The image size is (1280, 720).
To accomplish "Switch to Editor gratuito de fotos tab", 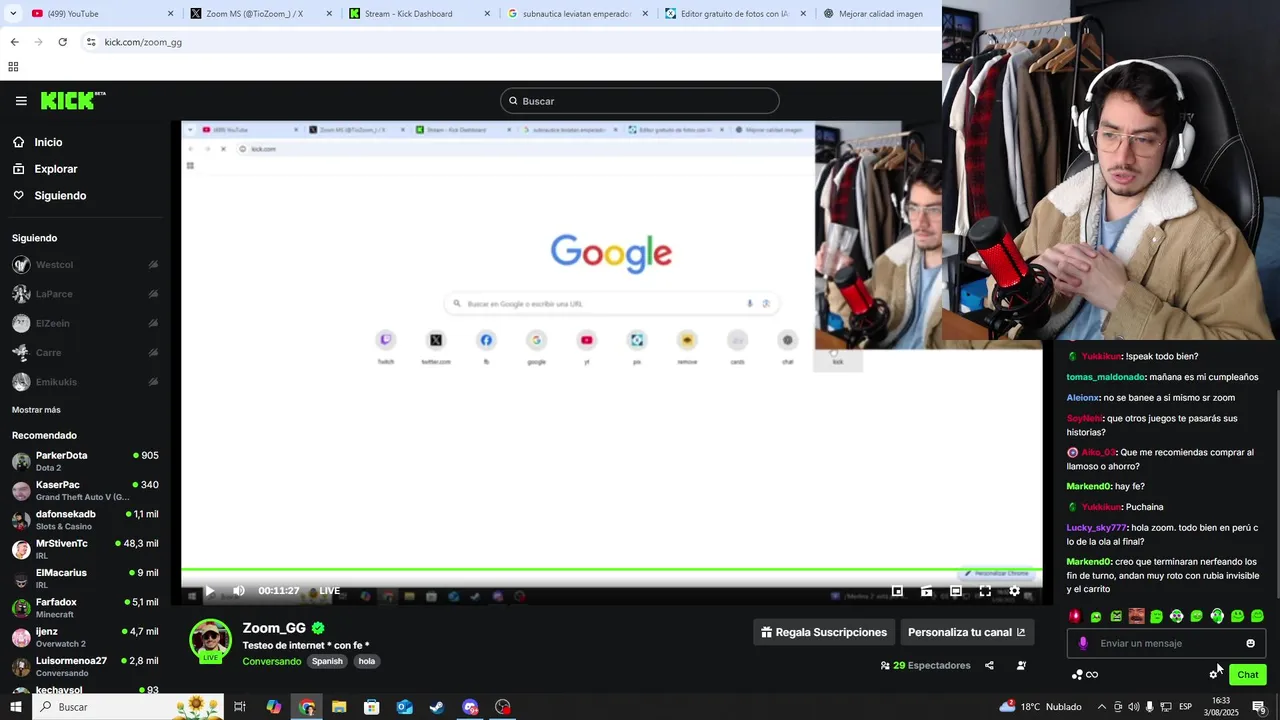I will (x=735, y=14).
